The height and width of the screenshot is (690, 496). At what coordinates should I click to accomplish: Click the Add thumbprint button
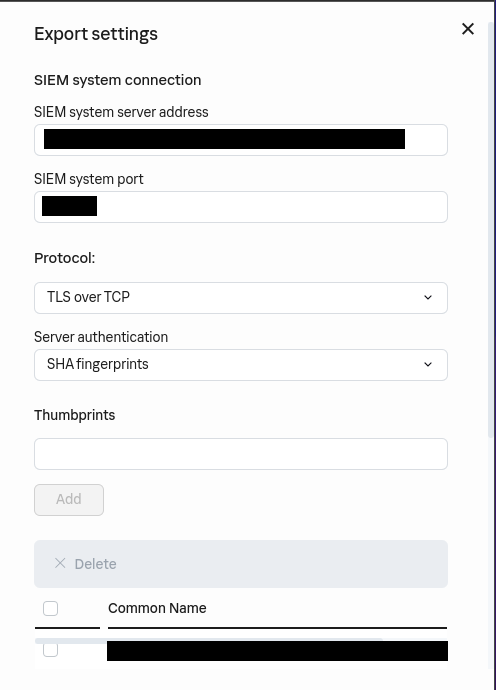coord(69,499)
